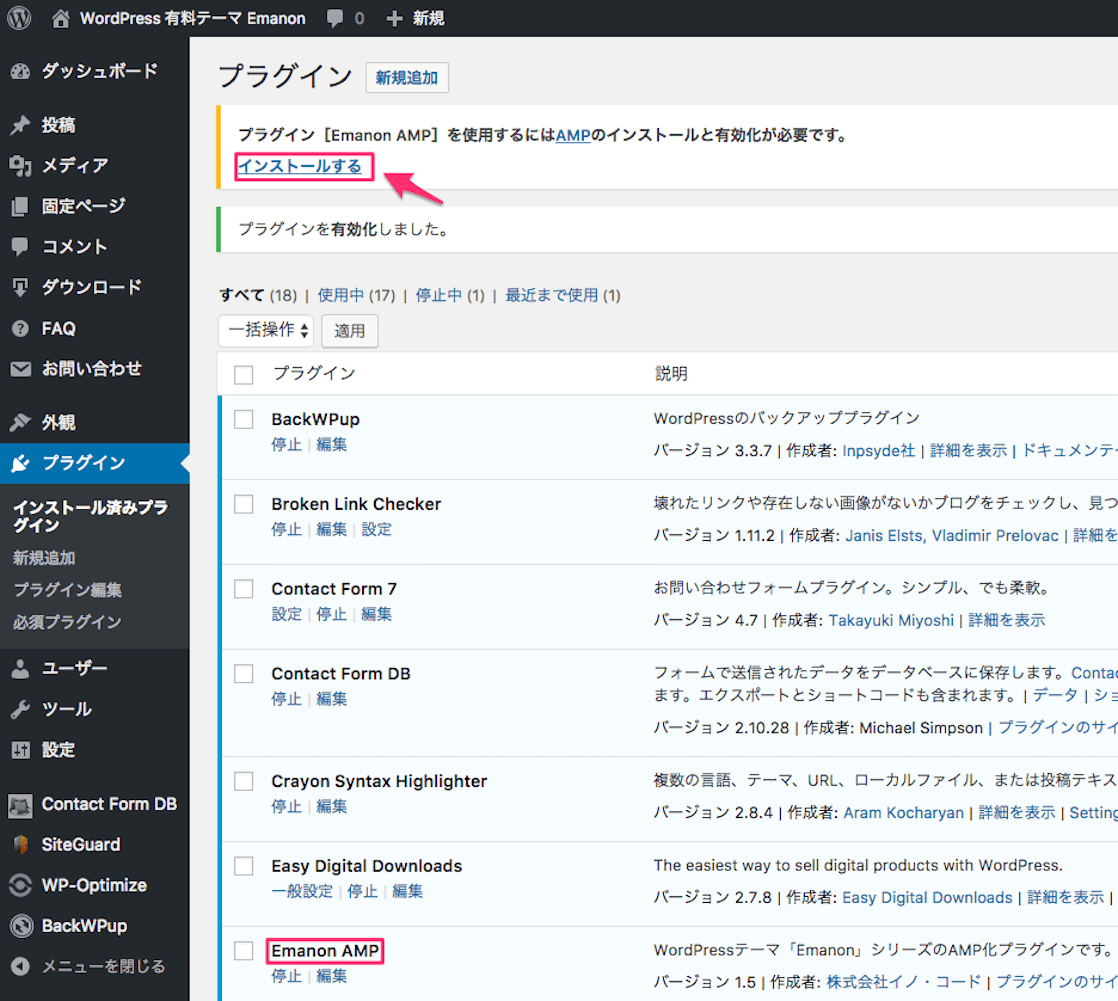
Task: Click the 適用 apply button
Action: click(x=349, y=331)
